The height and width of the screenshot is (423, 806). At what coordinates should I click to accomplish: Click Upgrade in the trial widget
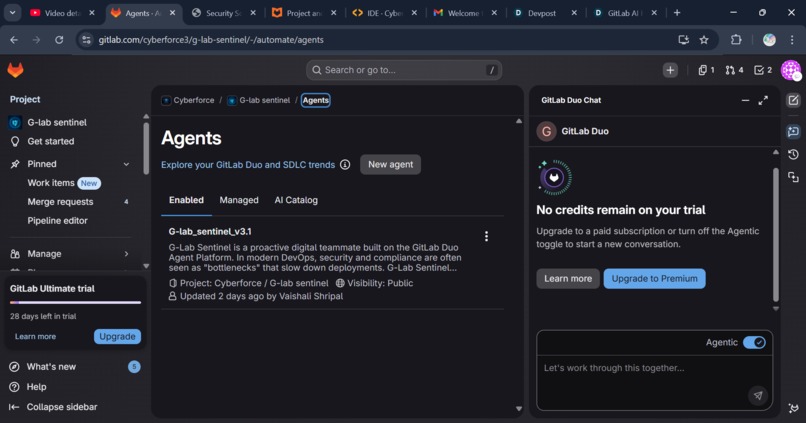click(117, 337)
